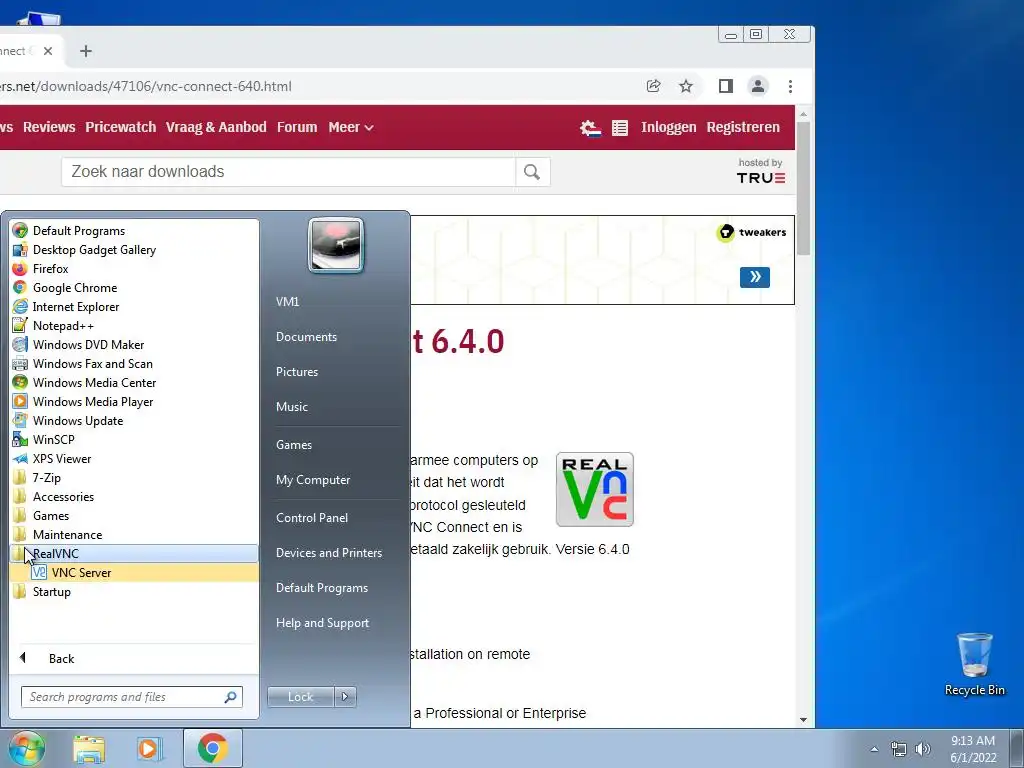Open the tweakers list view icon

pyautogui.click(x=620, y=128)
